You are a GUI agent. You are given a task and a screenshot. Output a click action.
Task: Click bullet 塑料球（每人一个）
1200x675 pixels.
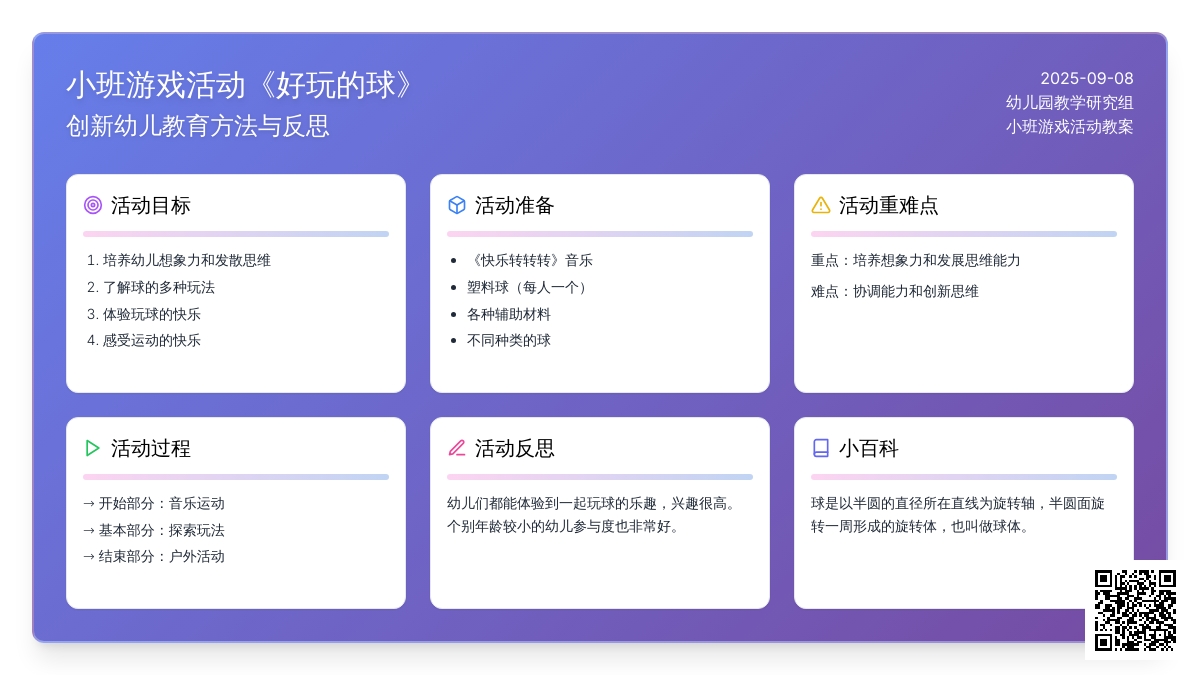(x=530, y=287)
